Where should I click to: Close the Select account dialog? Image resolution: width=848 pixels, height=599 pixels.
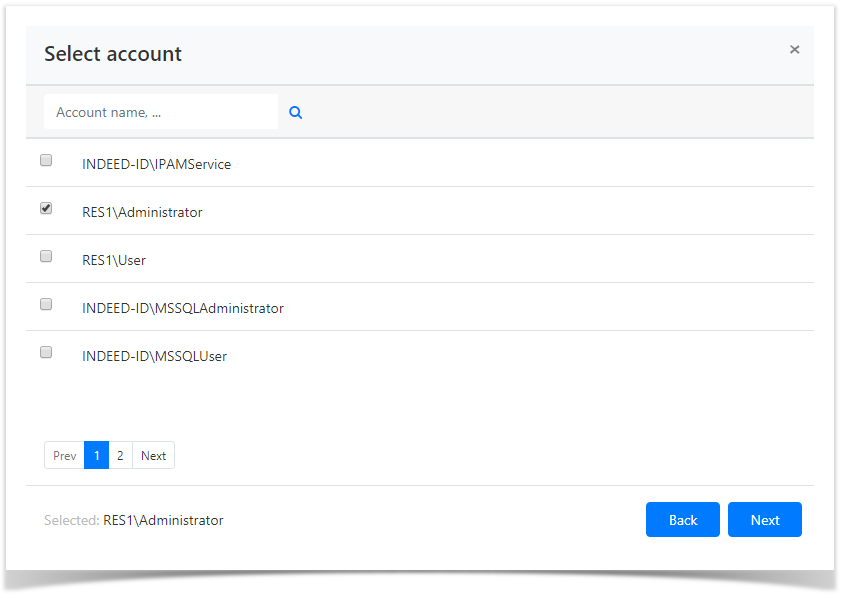(x=794, y=49)
